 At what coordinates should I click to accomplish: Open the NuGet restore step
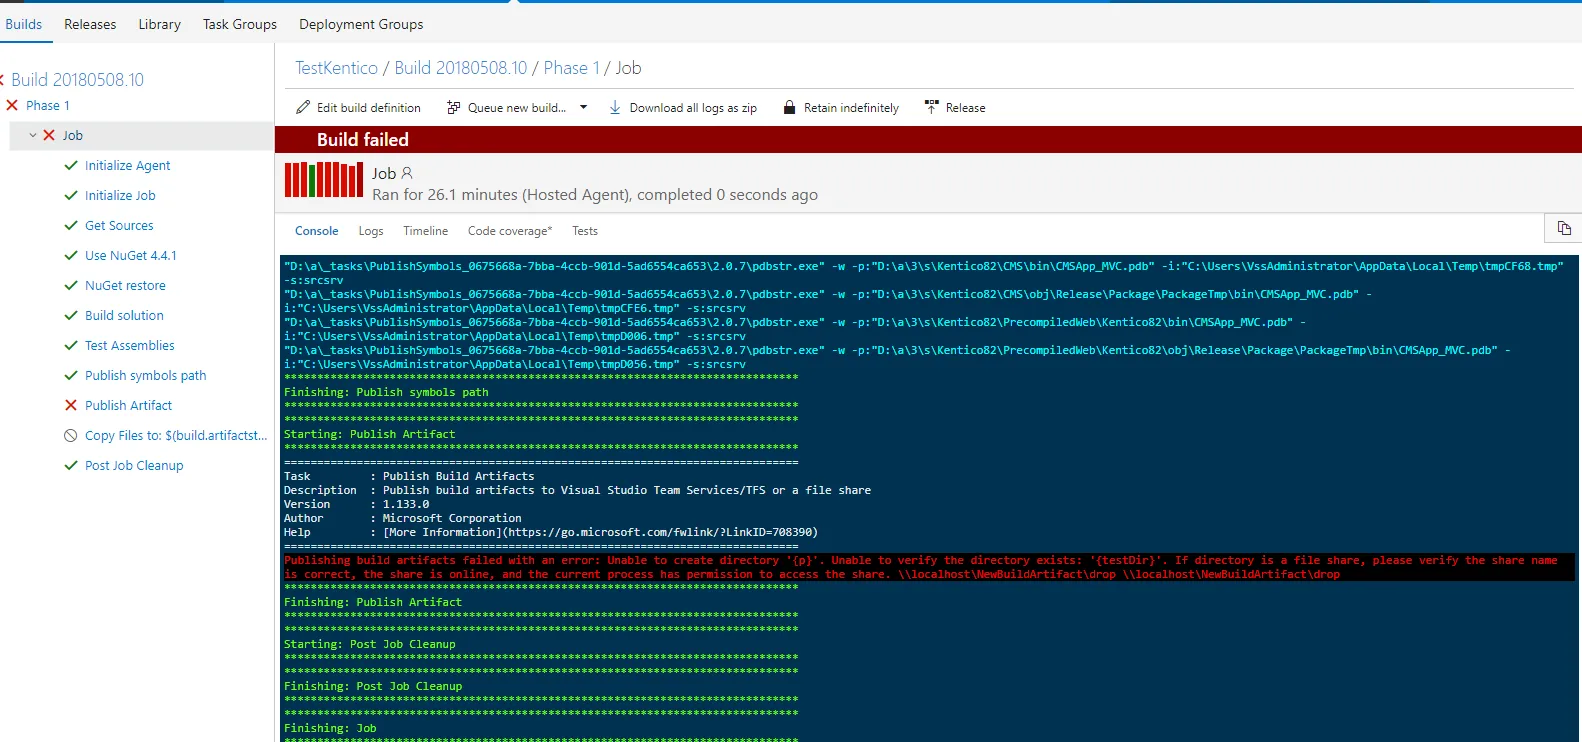tap(125, 285)
